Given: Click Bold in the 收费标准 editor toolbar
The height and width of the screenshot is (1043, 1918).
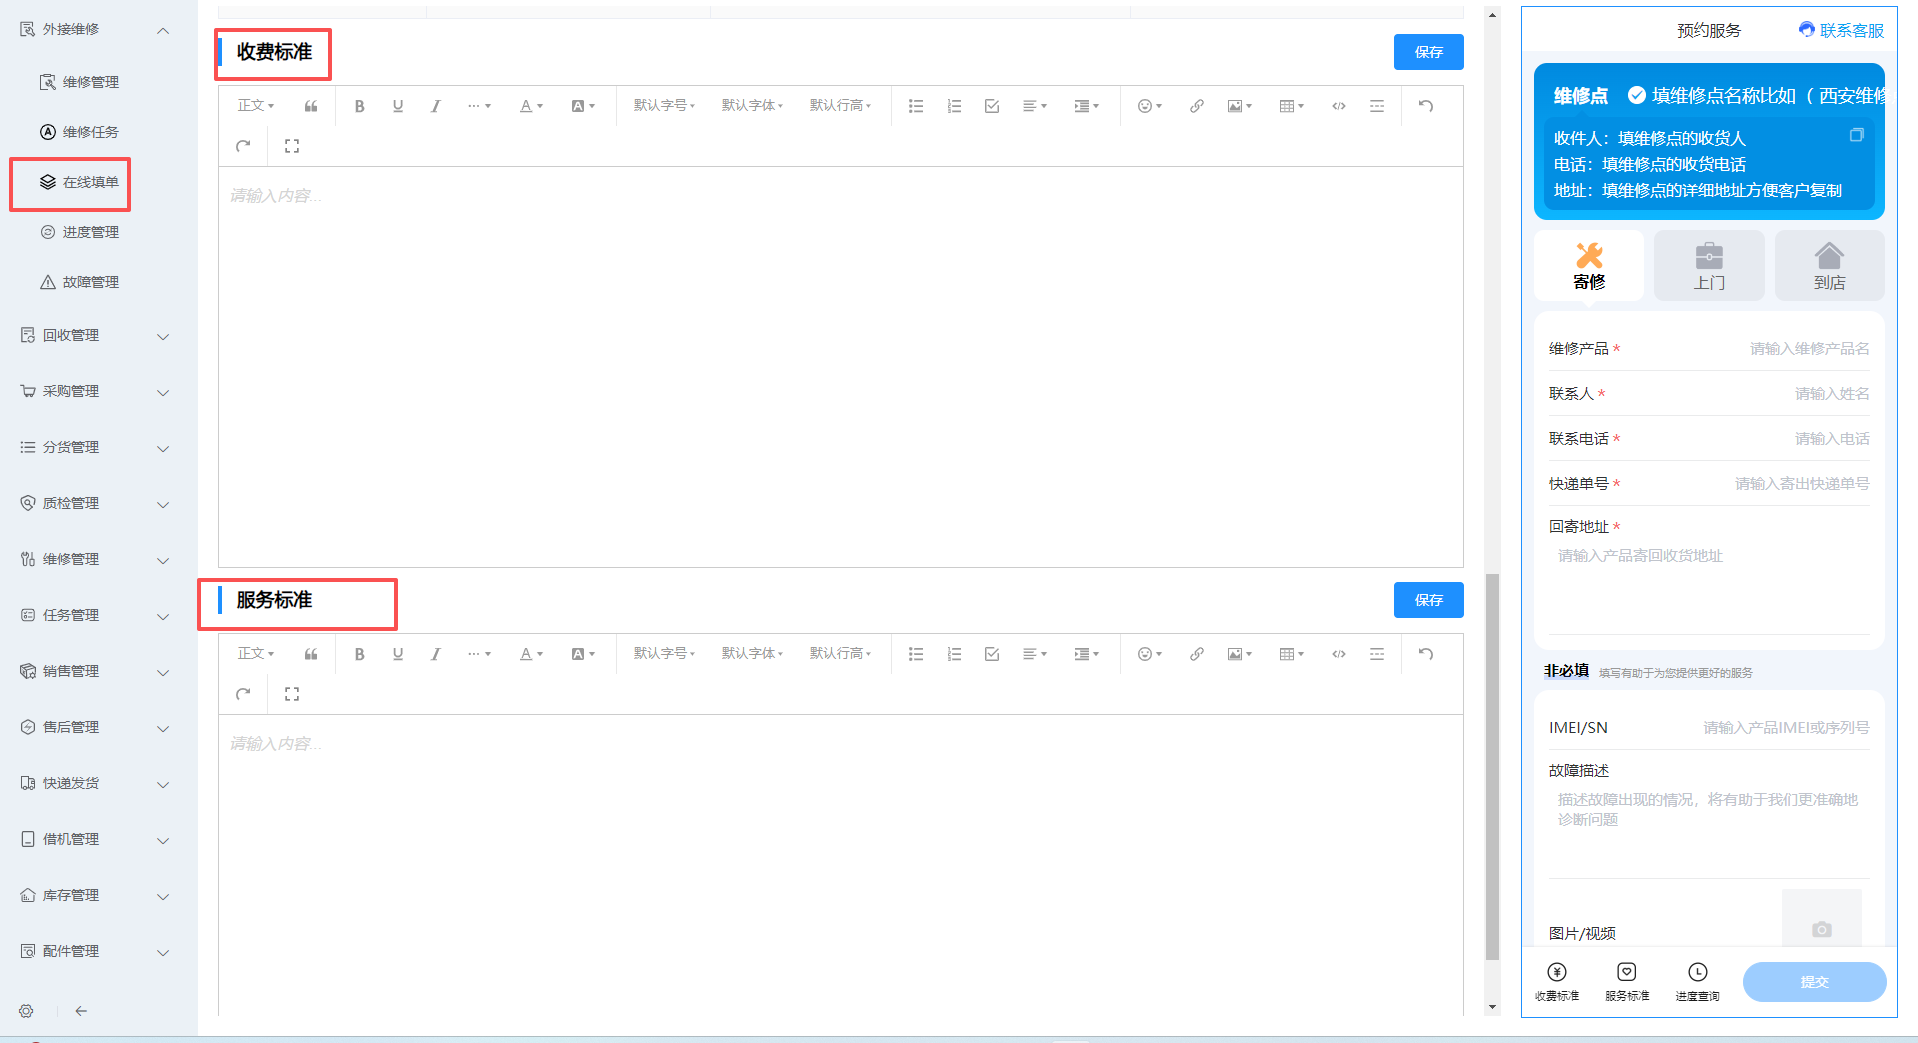Looking at the screenshot, I should 359,106.
